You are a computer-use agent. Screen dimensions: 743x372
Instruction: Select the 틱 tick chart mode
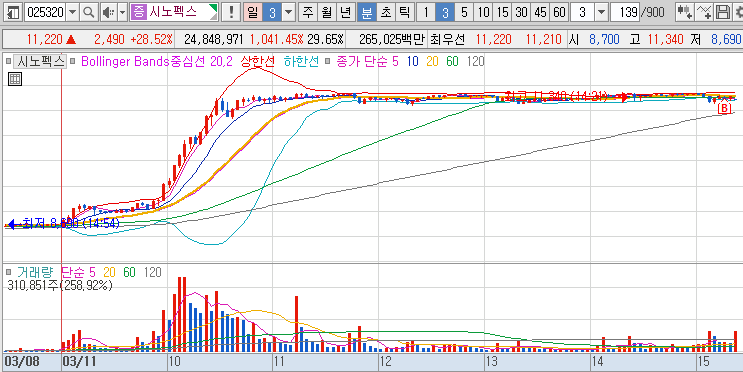pos(404,12)
